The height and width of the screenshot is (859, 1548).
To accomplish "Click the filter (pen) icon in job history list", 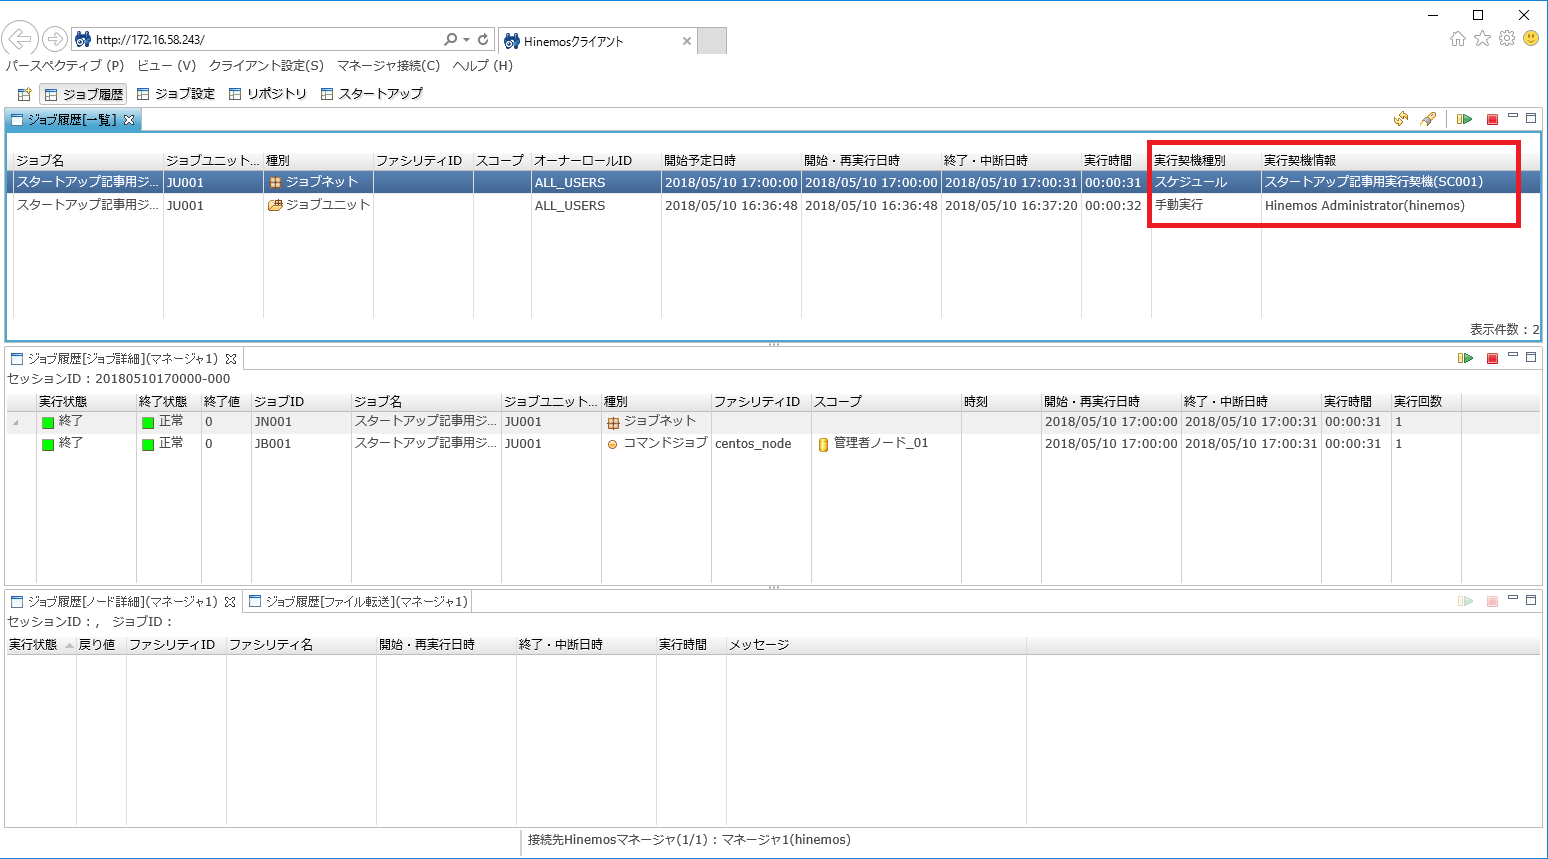I will [1428, 119].
